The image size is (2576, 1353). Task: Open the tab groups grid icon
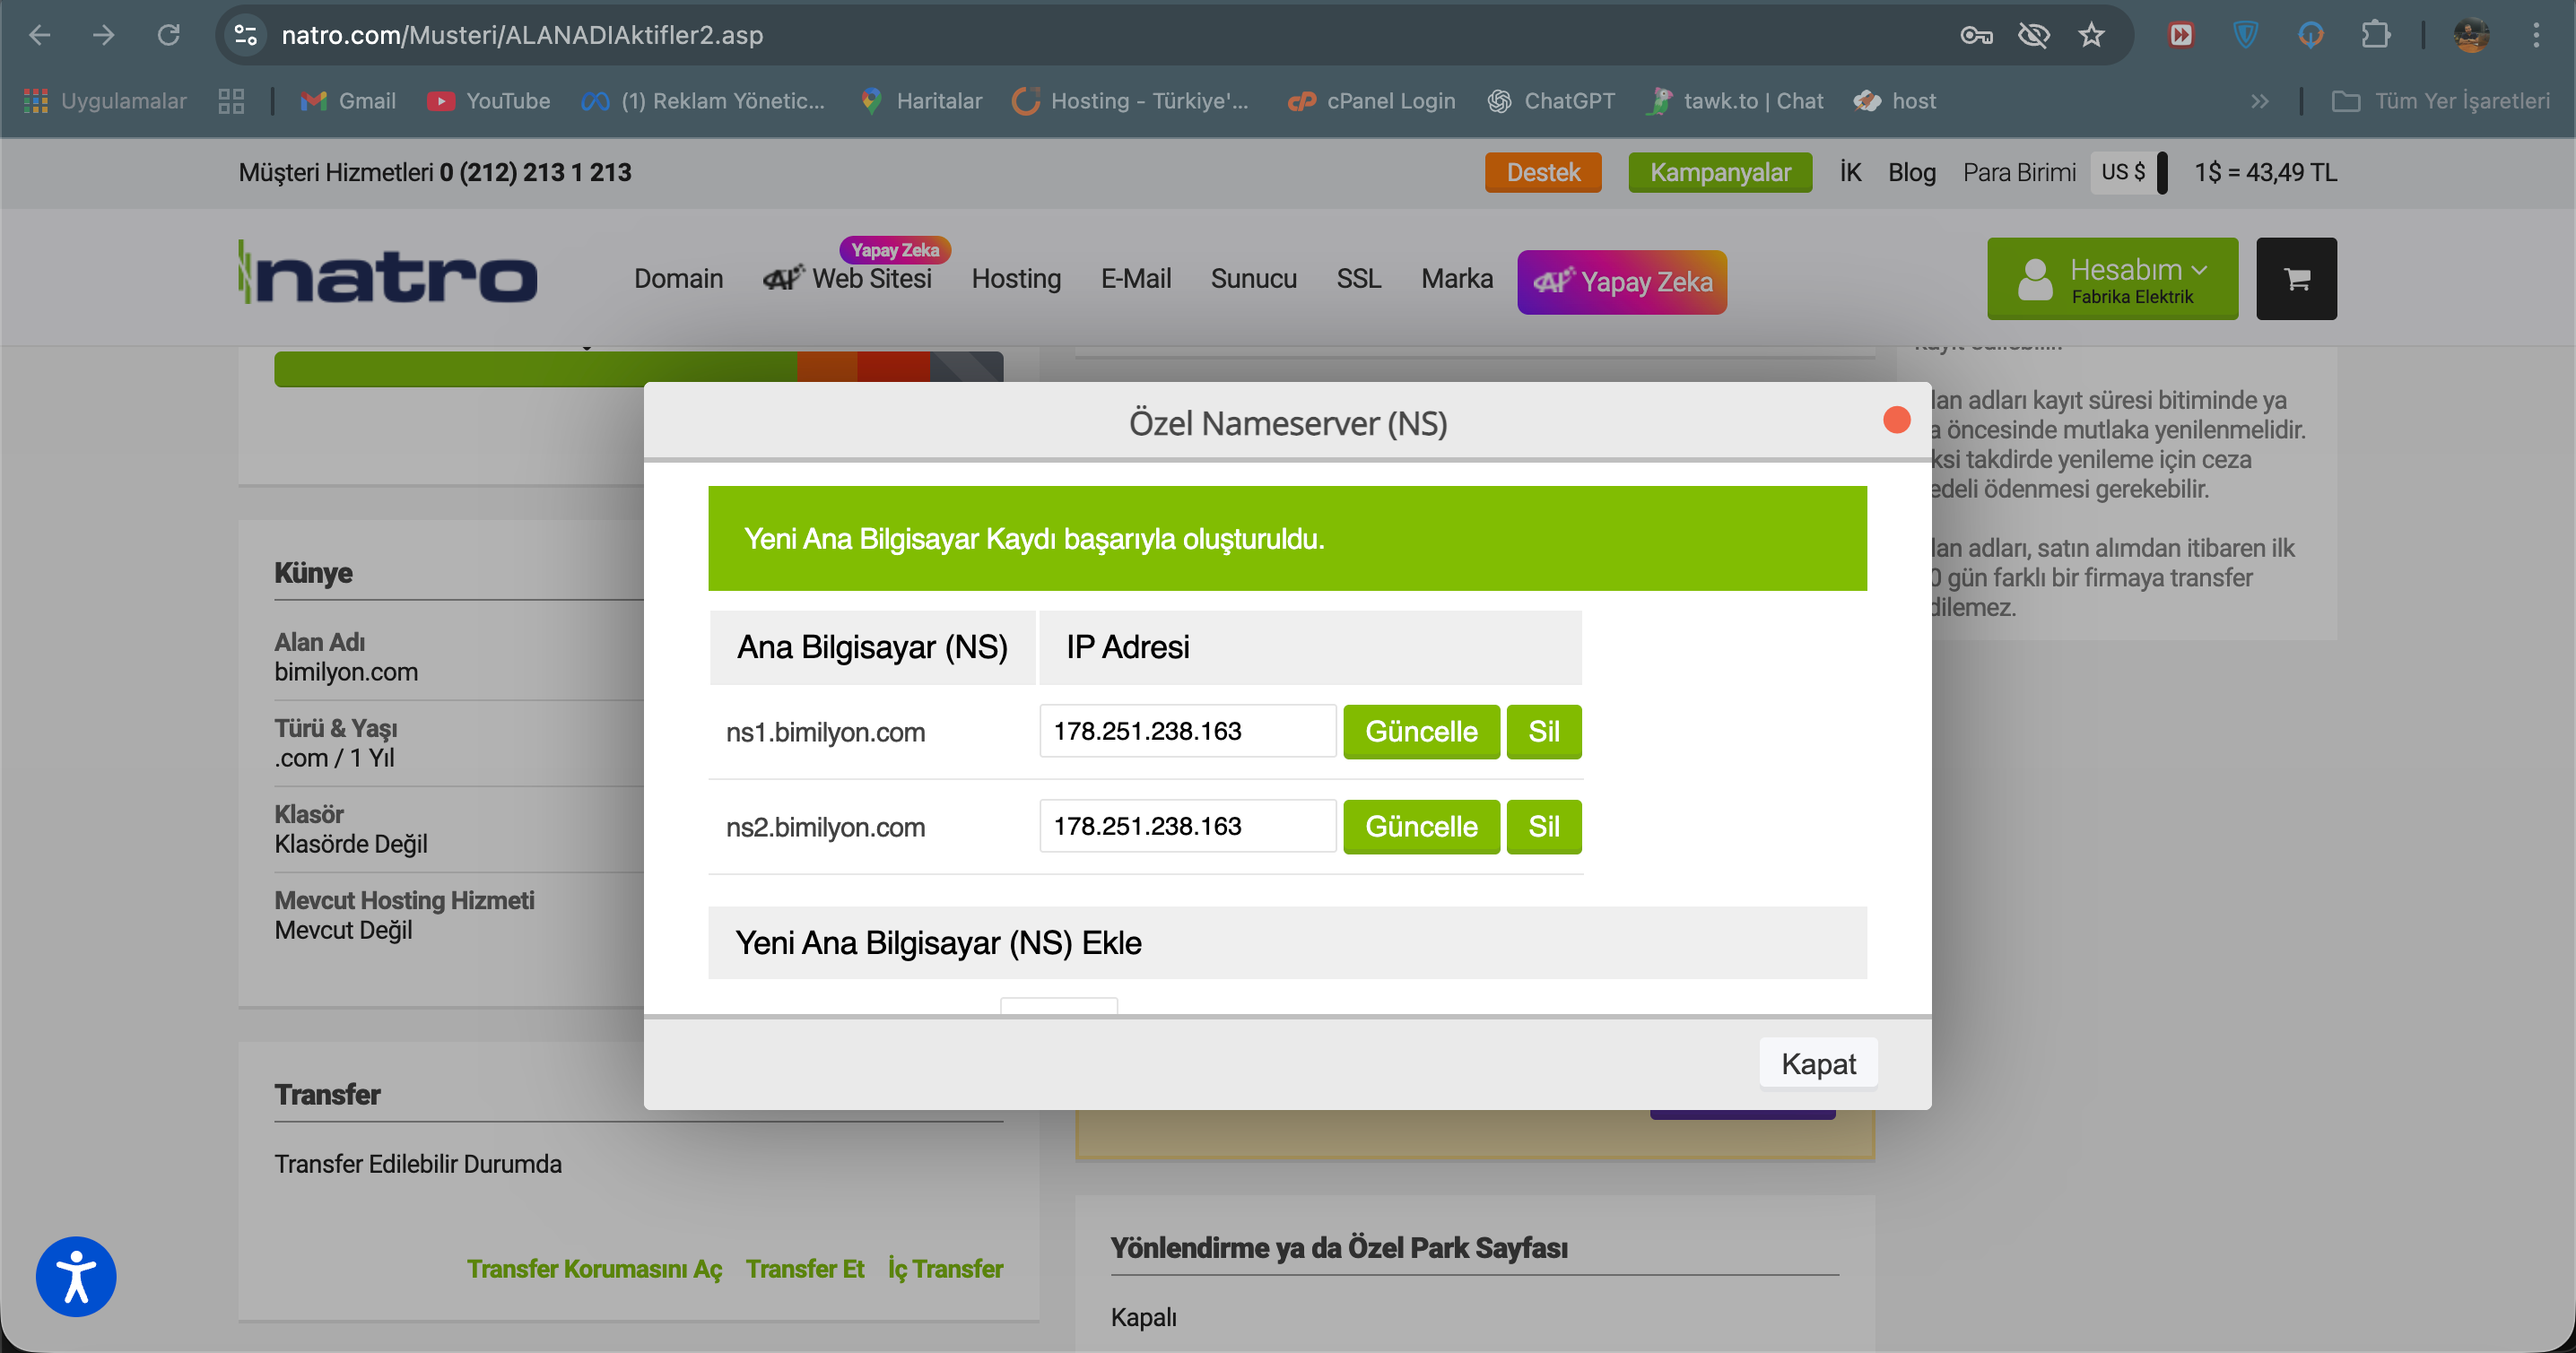point(231,101)
